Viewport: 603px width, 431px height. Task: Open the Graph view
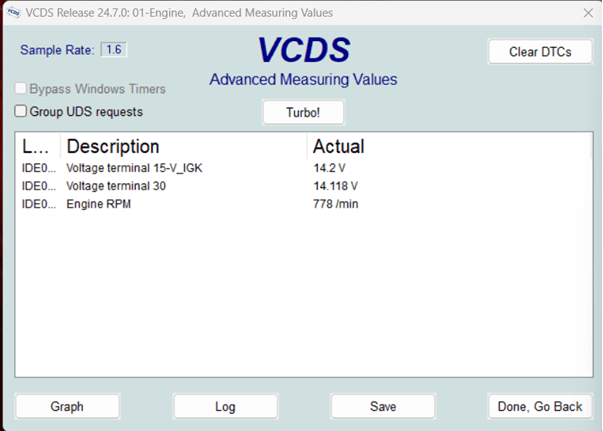[67, 406]
